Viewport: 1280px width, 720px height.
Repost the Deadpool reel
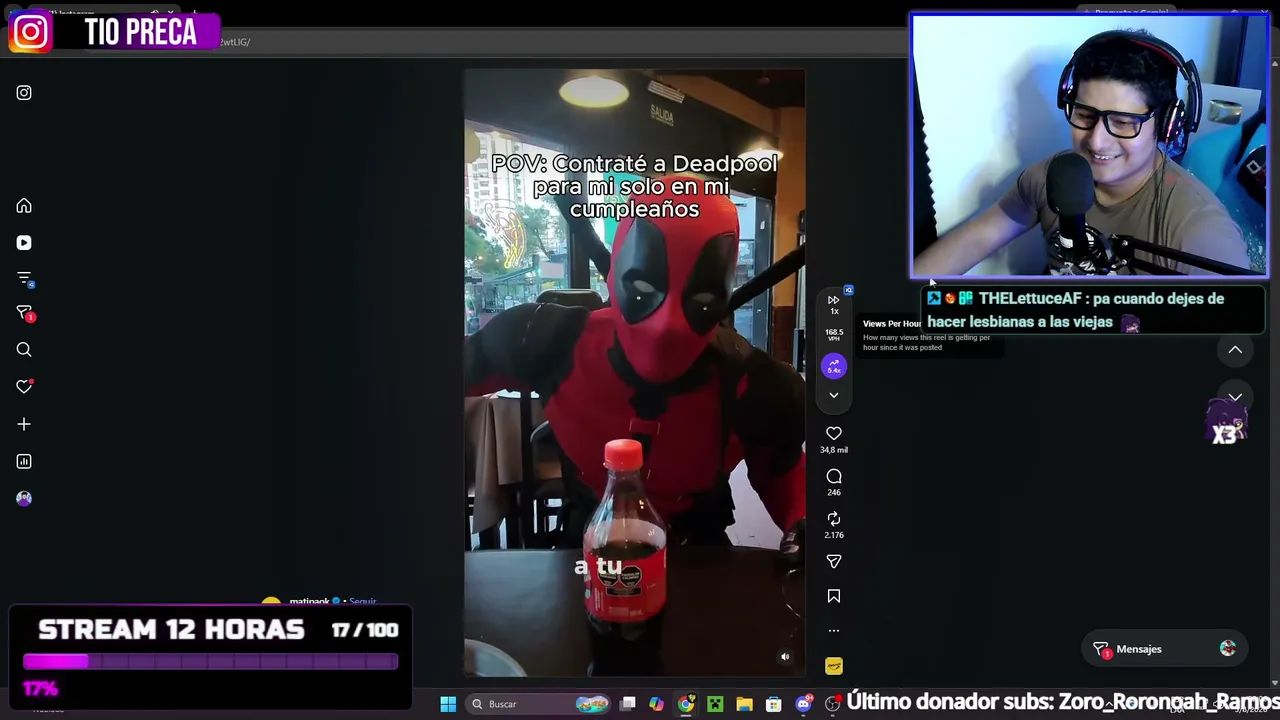[x=834, y=519]
